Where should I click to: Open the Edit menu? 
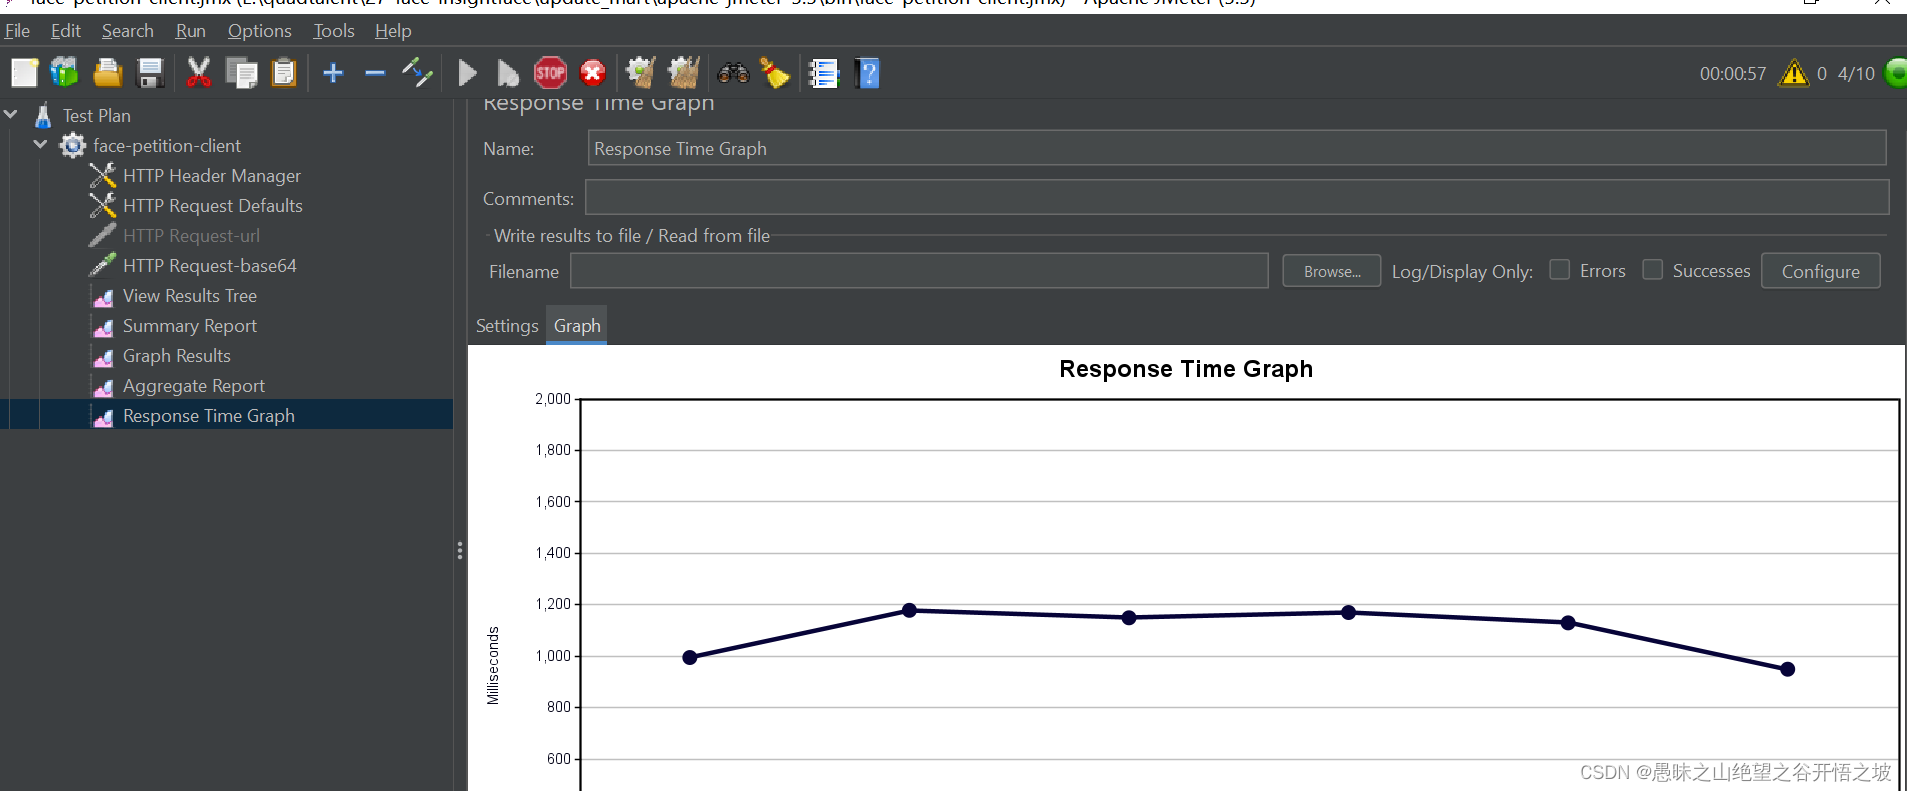[x=66, y=31]
